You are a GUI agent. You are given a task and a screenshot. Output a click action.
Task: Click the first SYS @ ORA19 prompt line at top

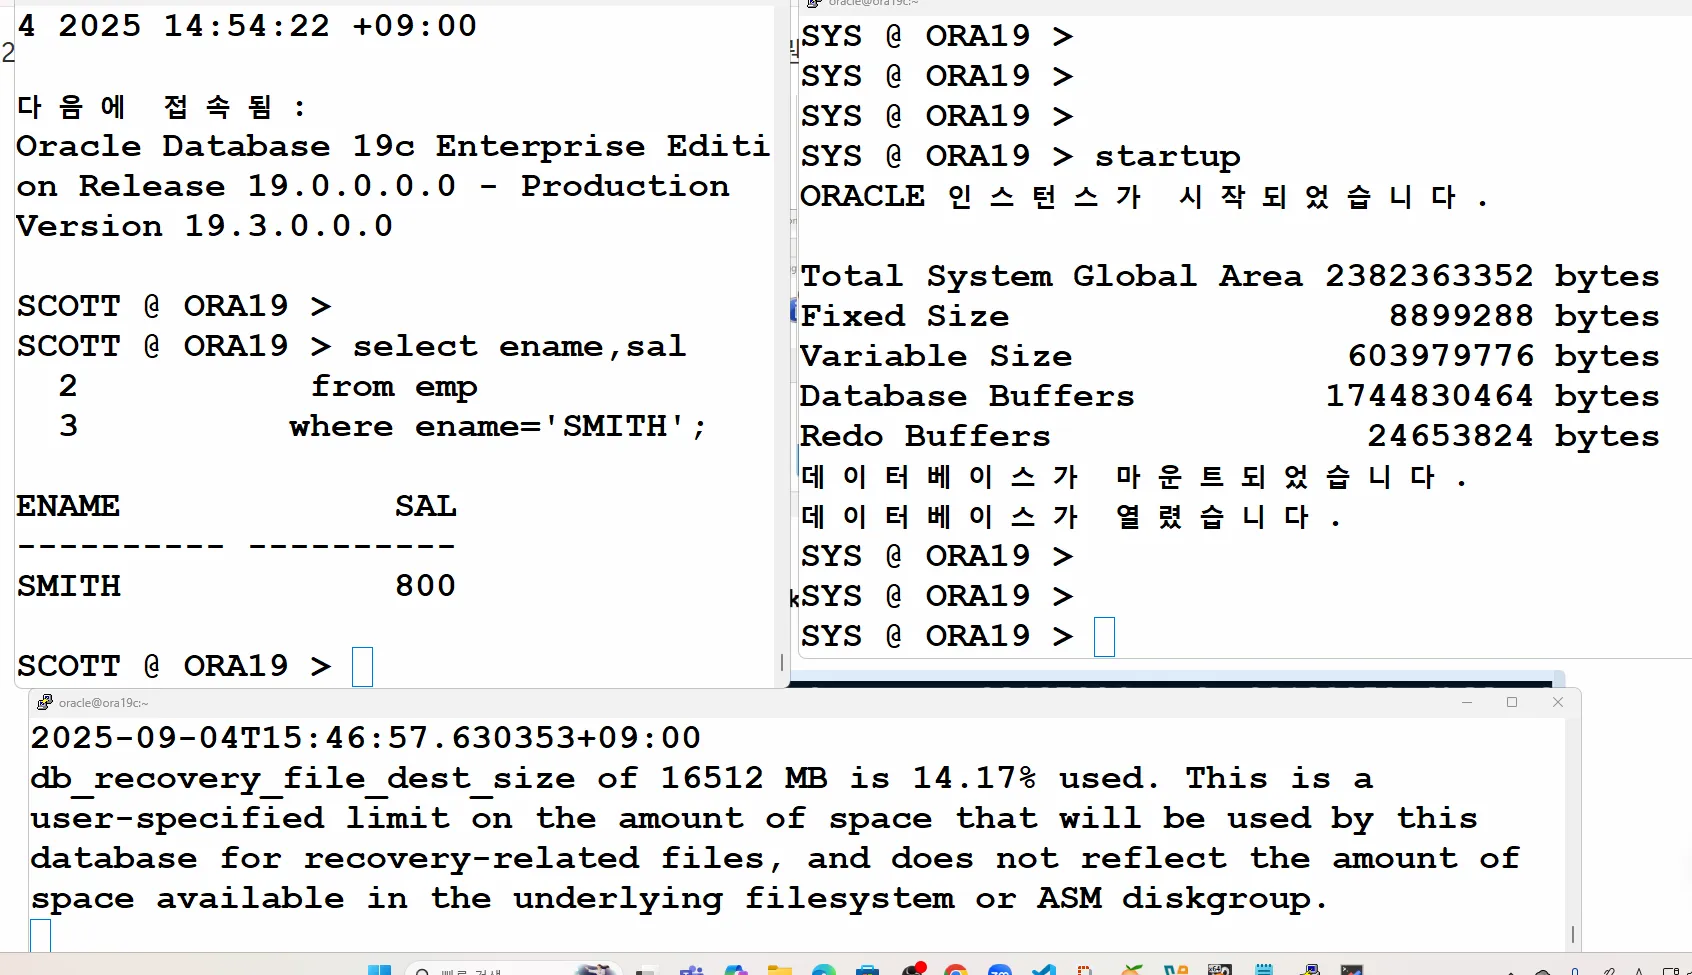click(x=937, y=36)
